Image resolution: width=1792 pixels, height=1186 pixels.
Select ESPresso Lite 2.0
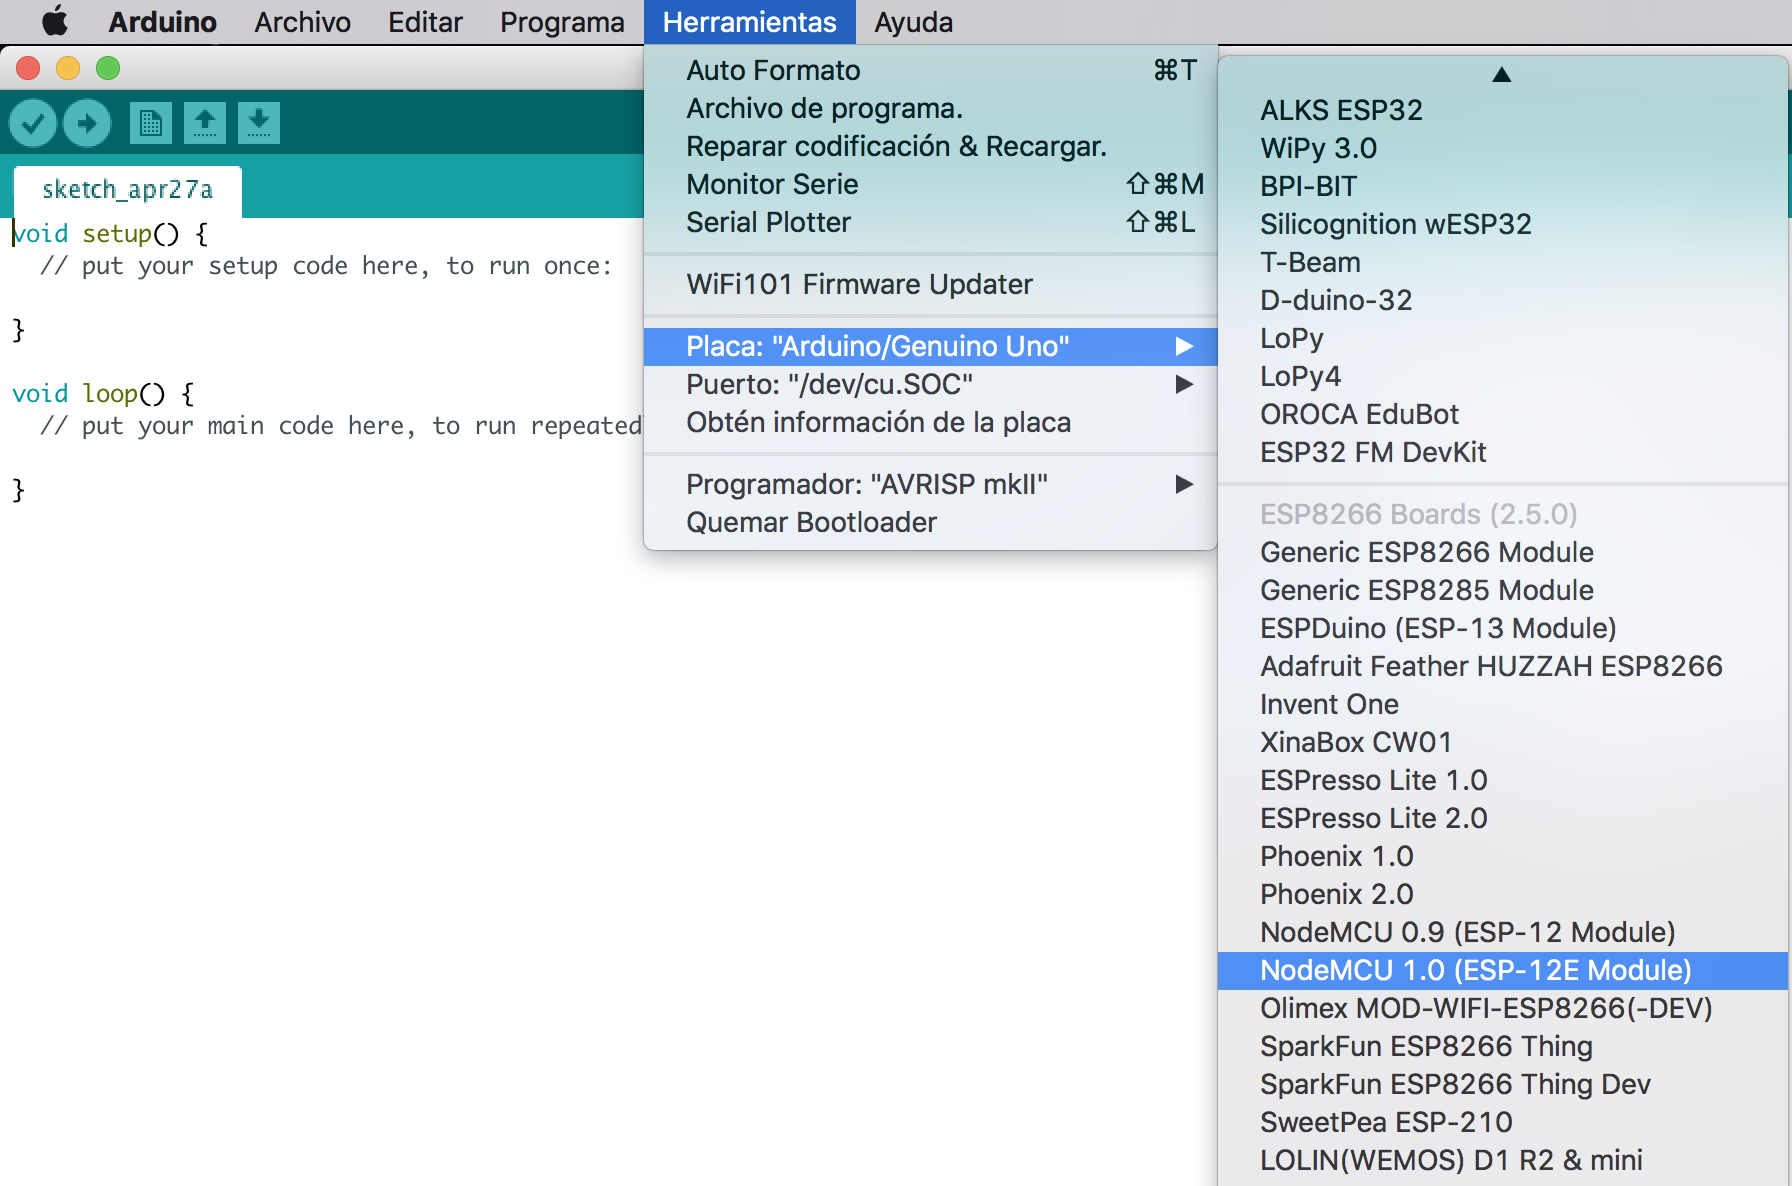click(1503, 818)
